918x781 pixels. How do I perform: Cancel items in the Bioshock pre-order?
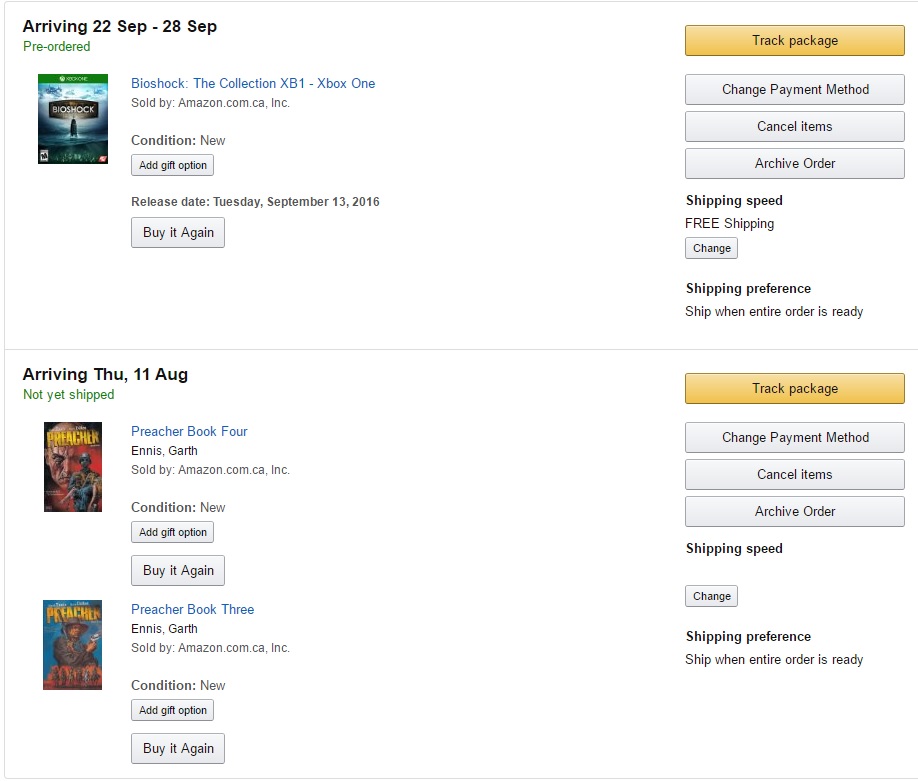794,127
